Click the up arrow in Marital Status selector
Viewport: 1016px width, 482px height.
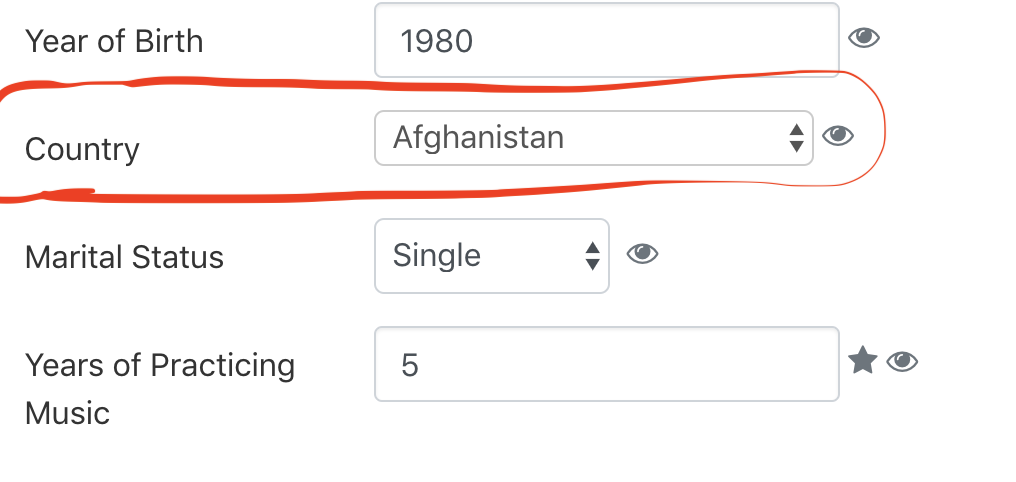pos(592,247)
